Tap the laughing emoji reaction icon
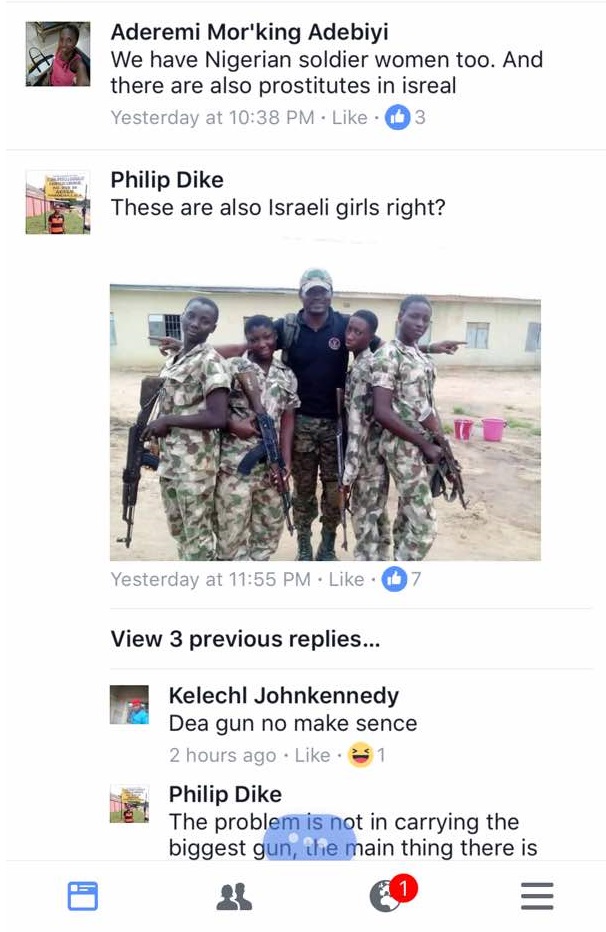 pyautogui.click(x=360, y=755)
